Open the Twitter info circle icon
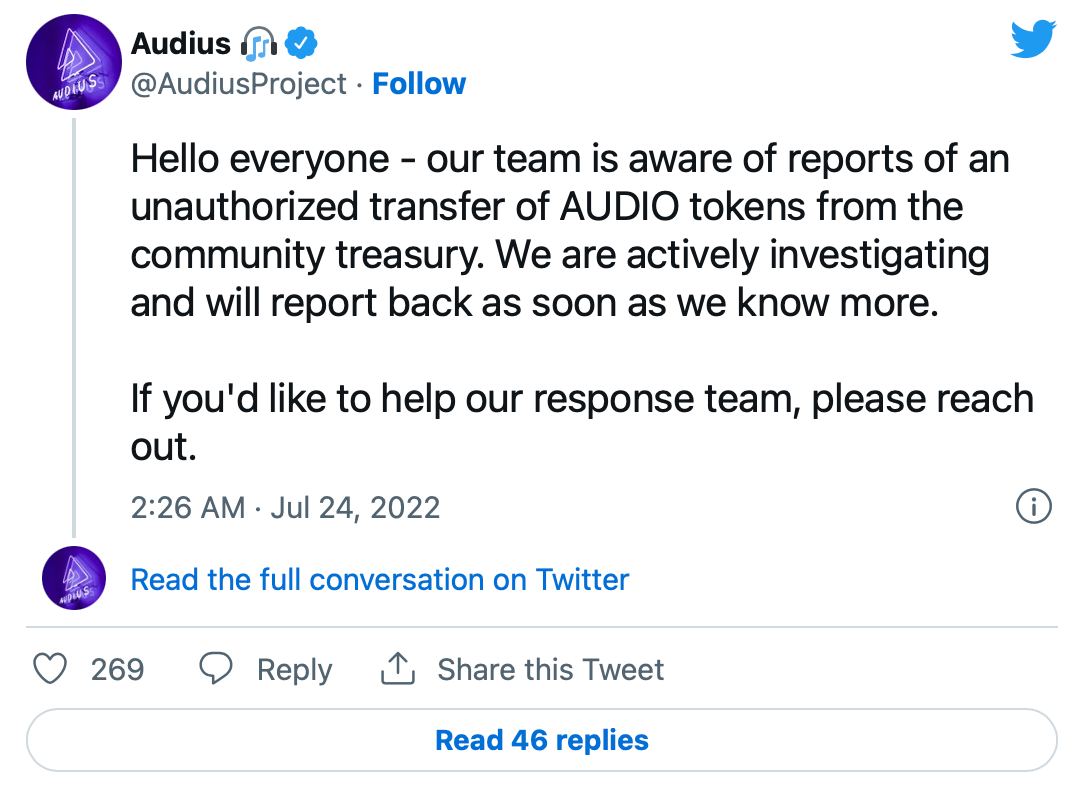 1033,506
